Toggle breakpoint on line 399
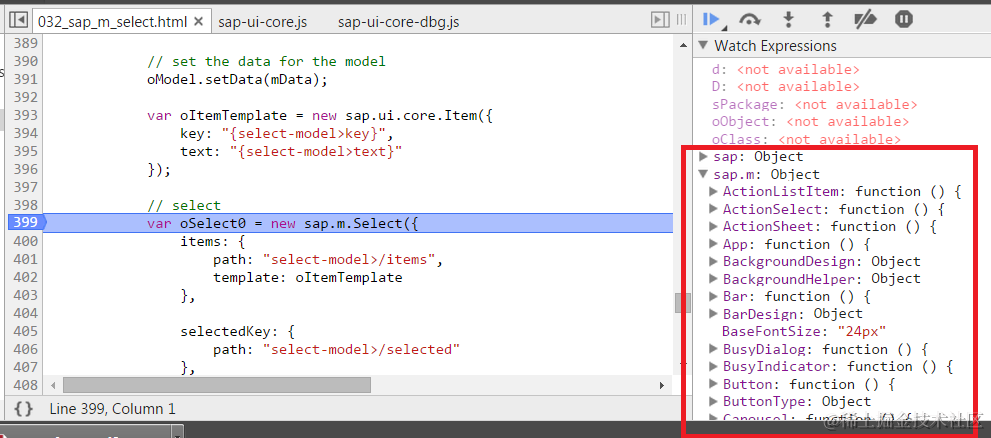This screenshot has height=438, width=991. (24, 222)
